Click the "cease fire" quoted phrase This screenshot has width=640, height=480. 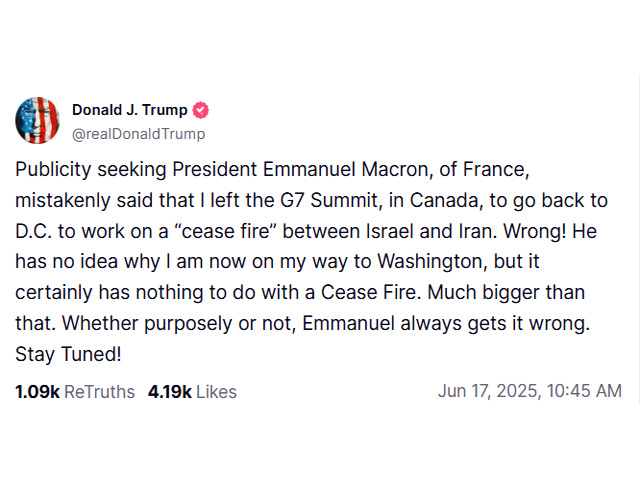click(226, 231)
